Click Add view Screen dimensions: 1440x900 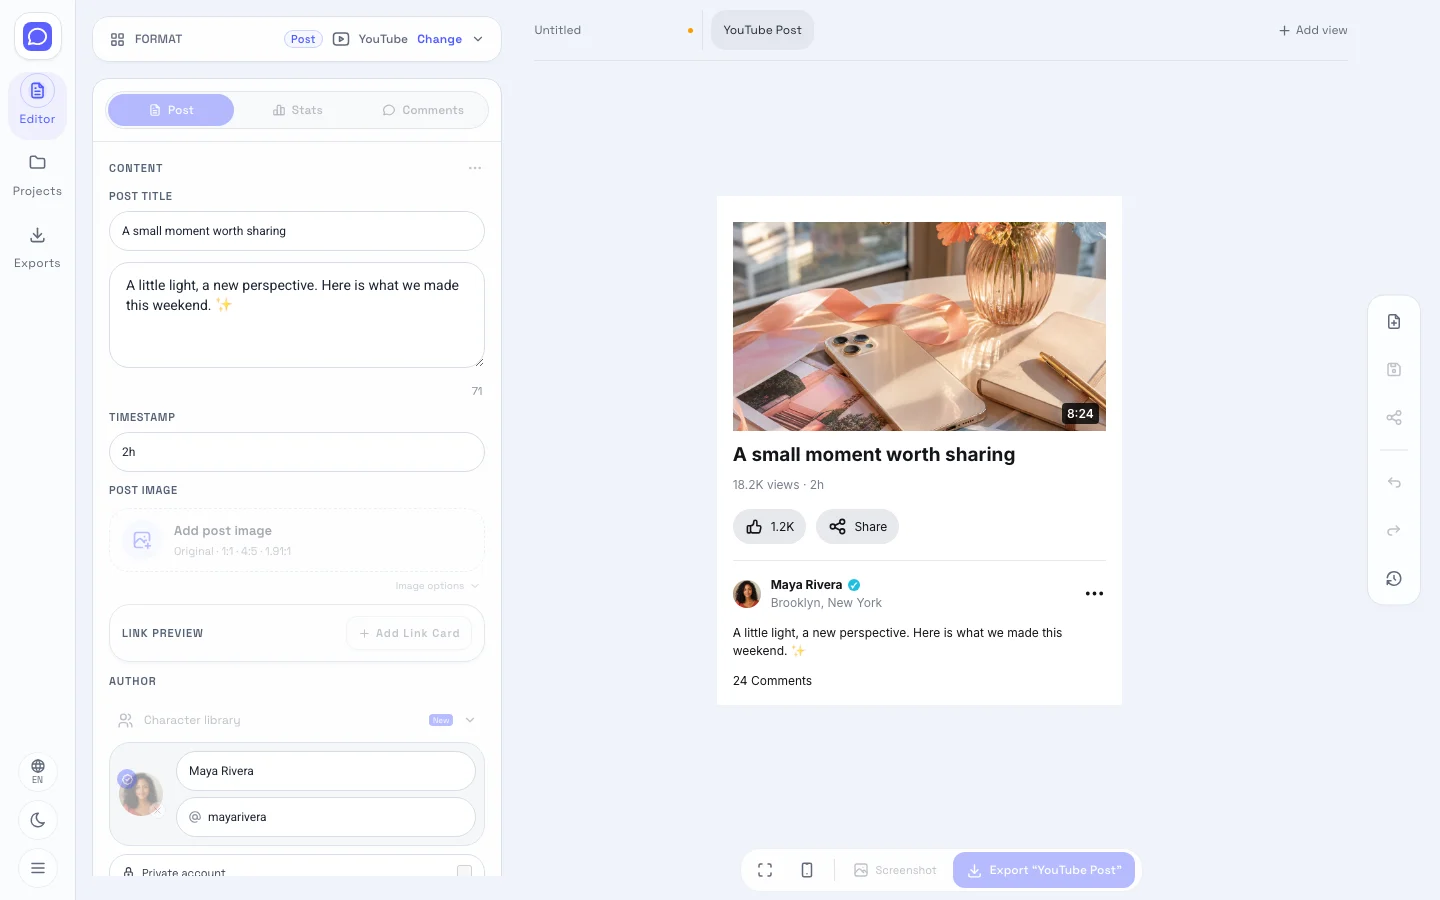coord(1313,30)
